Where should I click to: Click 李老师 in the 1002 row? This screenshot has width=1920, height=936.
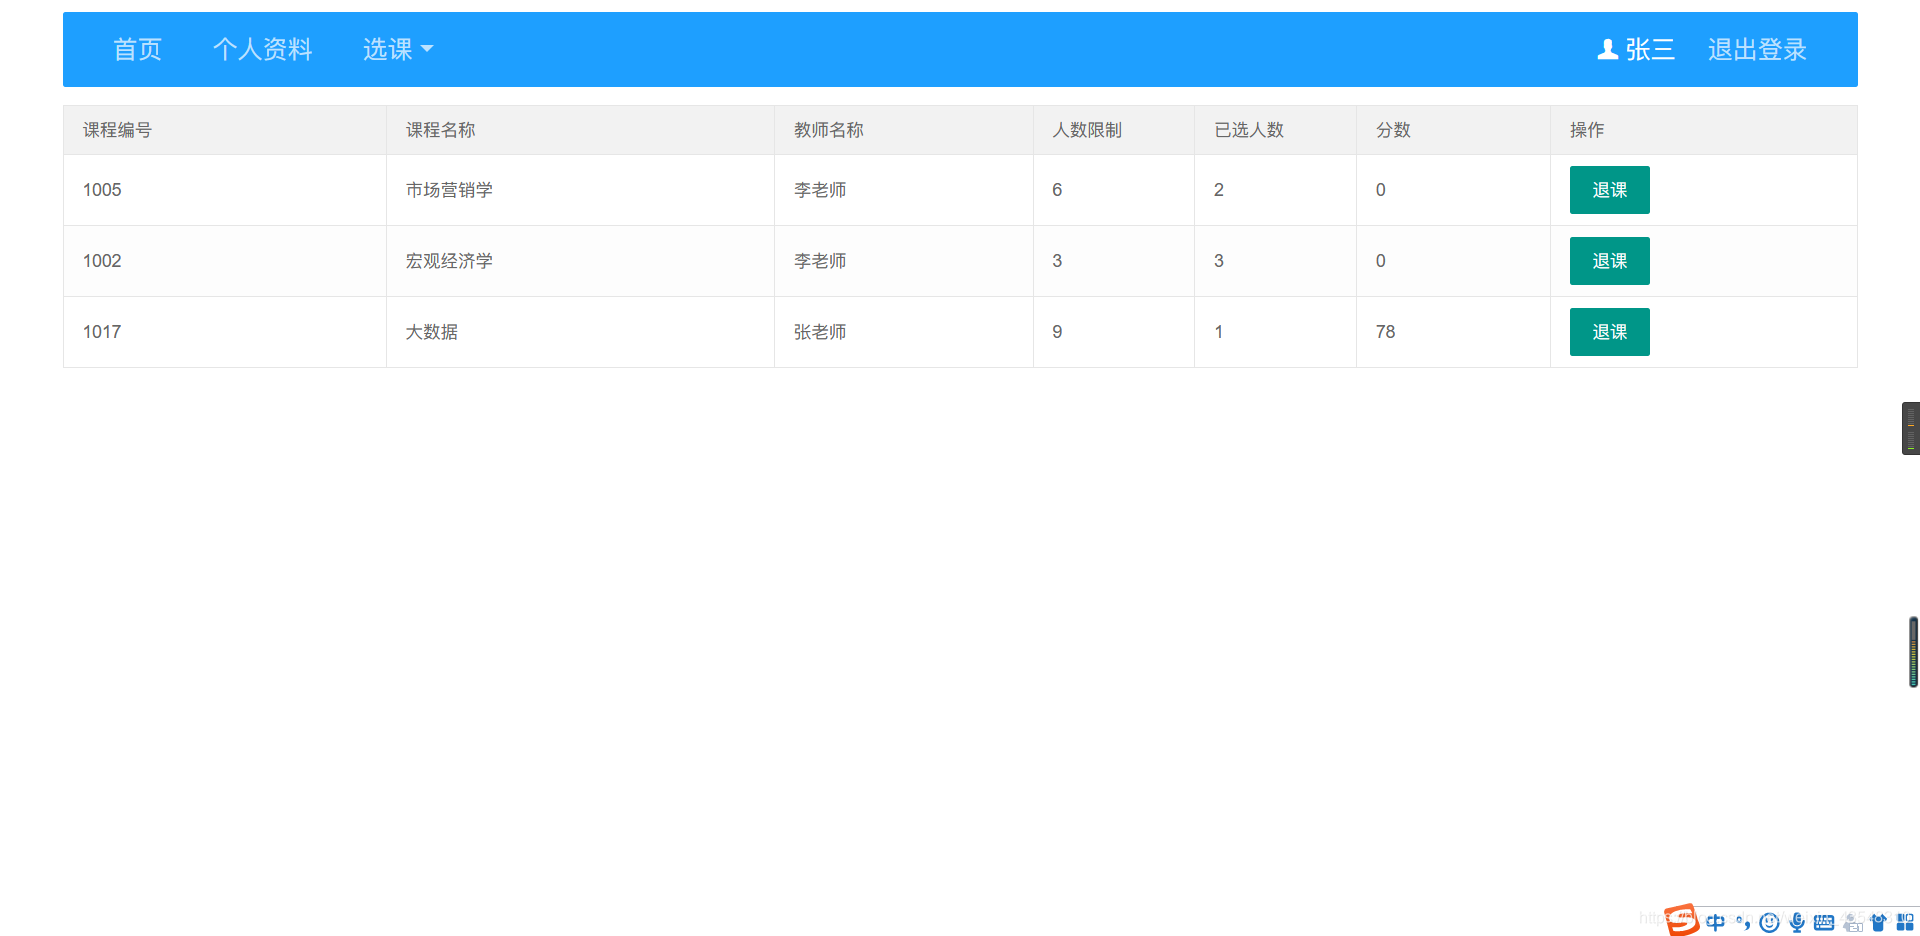tap(820, 261)
